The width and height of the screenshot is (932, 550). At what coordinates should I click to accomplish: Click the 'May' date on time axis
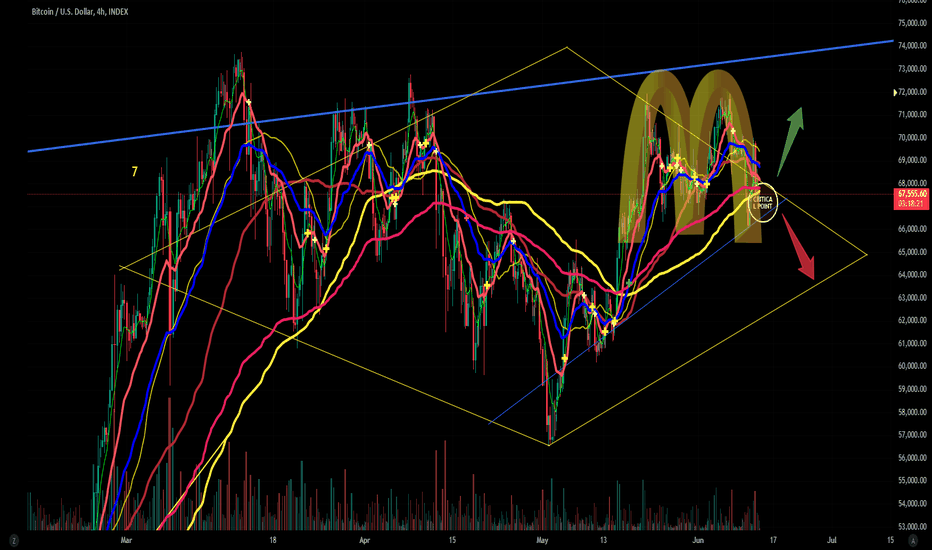pos(542,540)
